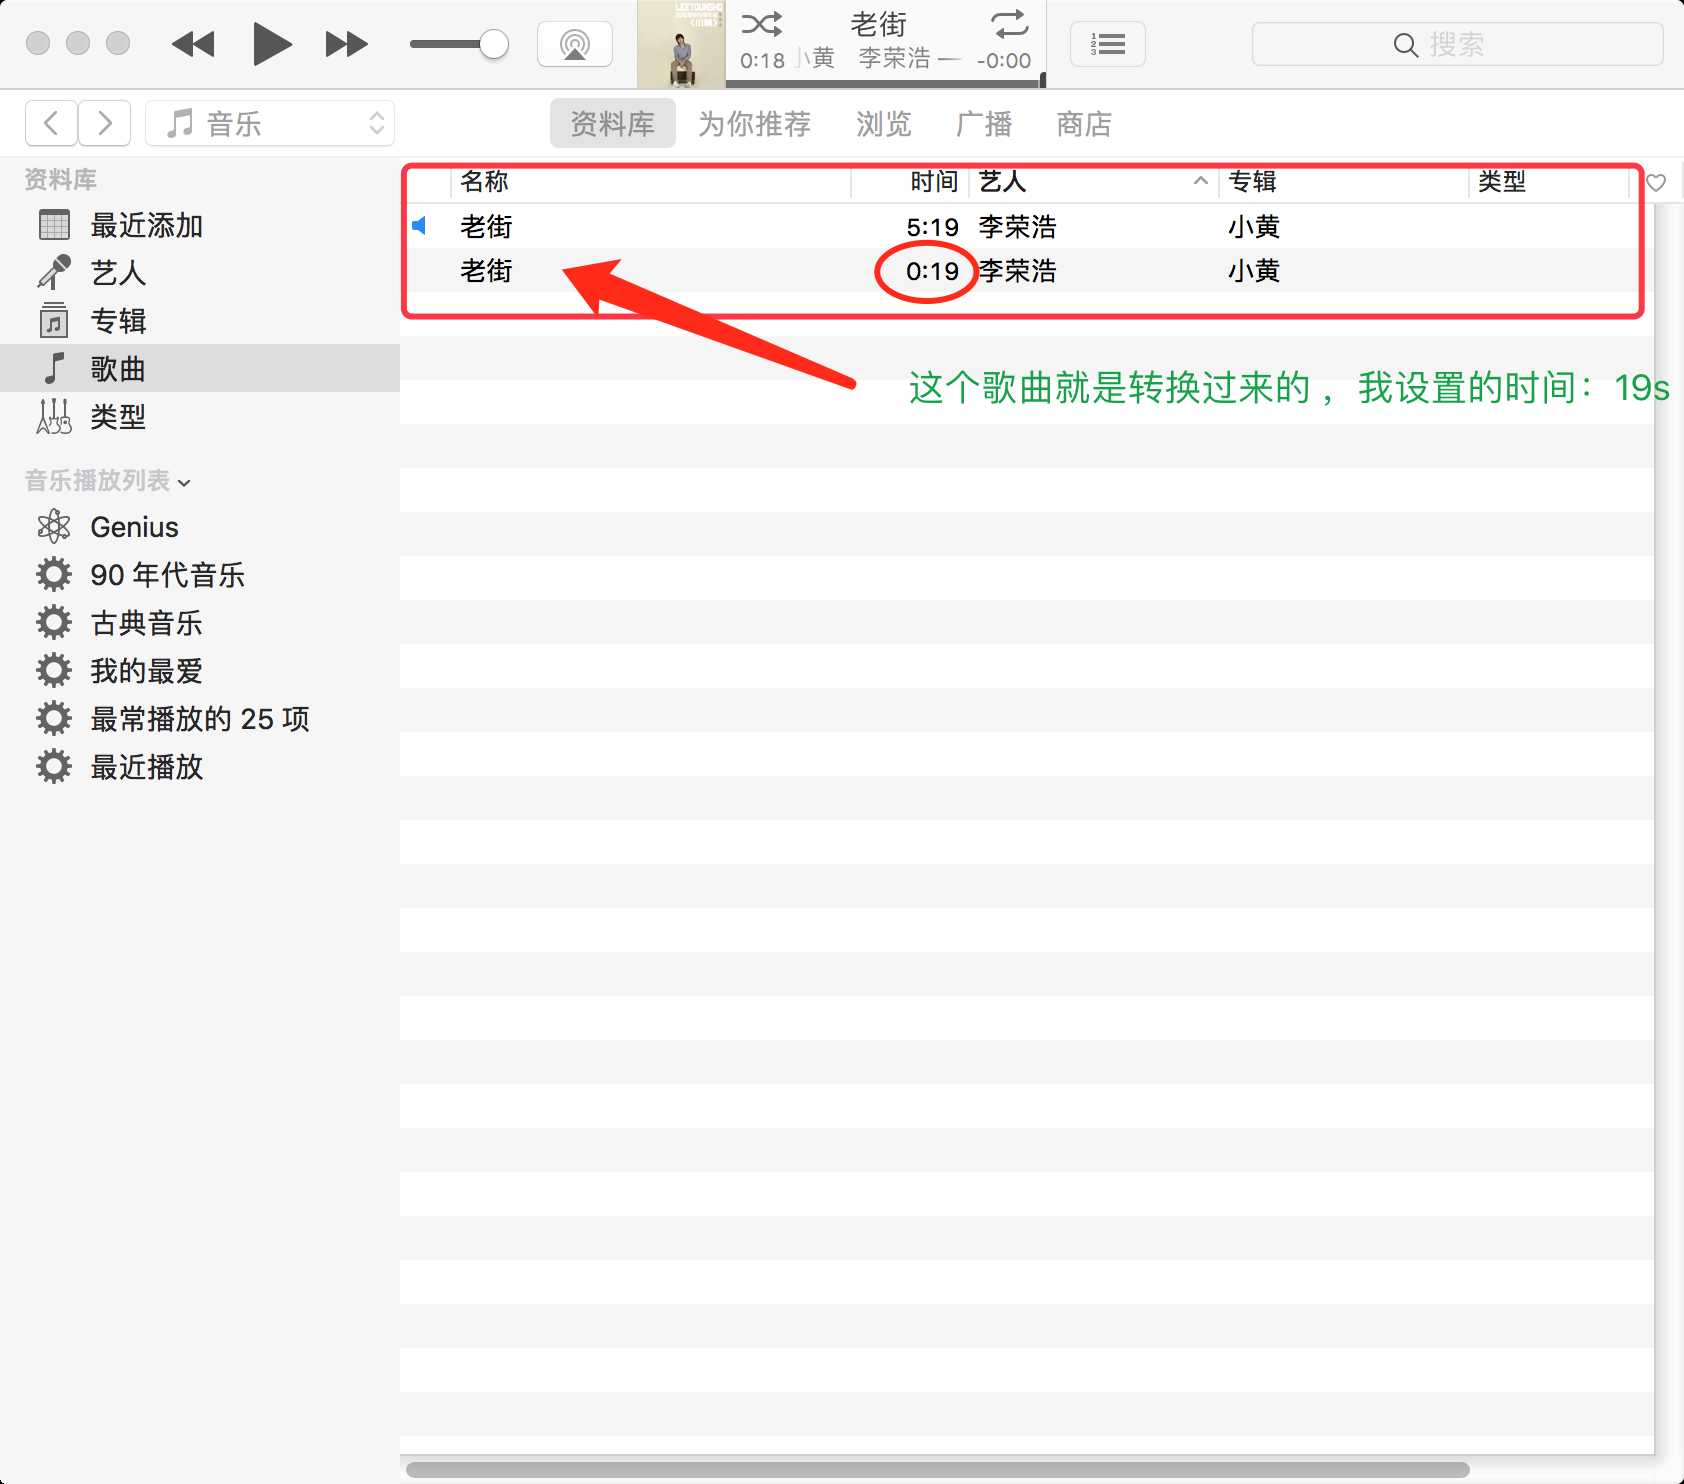1684x1484 pixels.
Task: Open the 最近播放 smart playlist
Action: [200, 766]
